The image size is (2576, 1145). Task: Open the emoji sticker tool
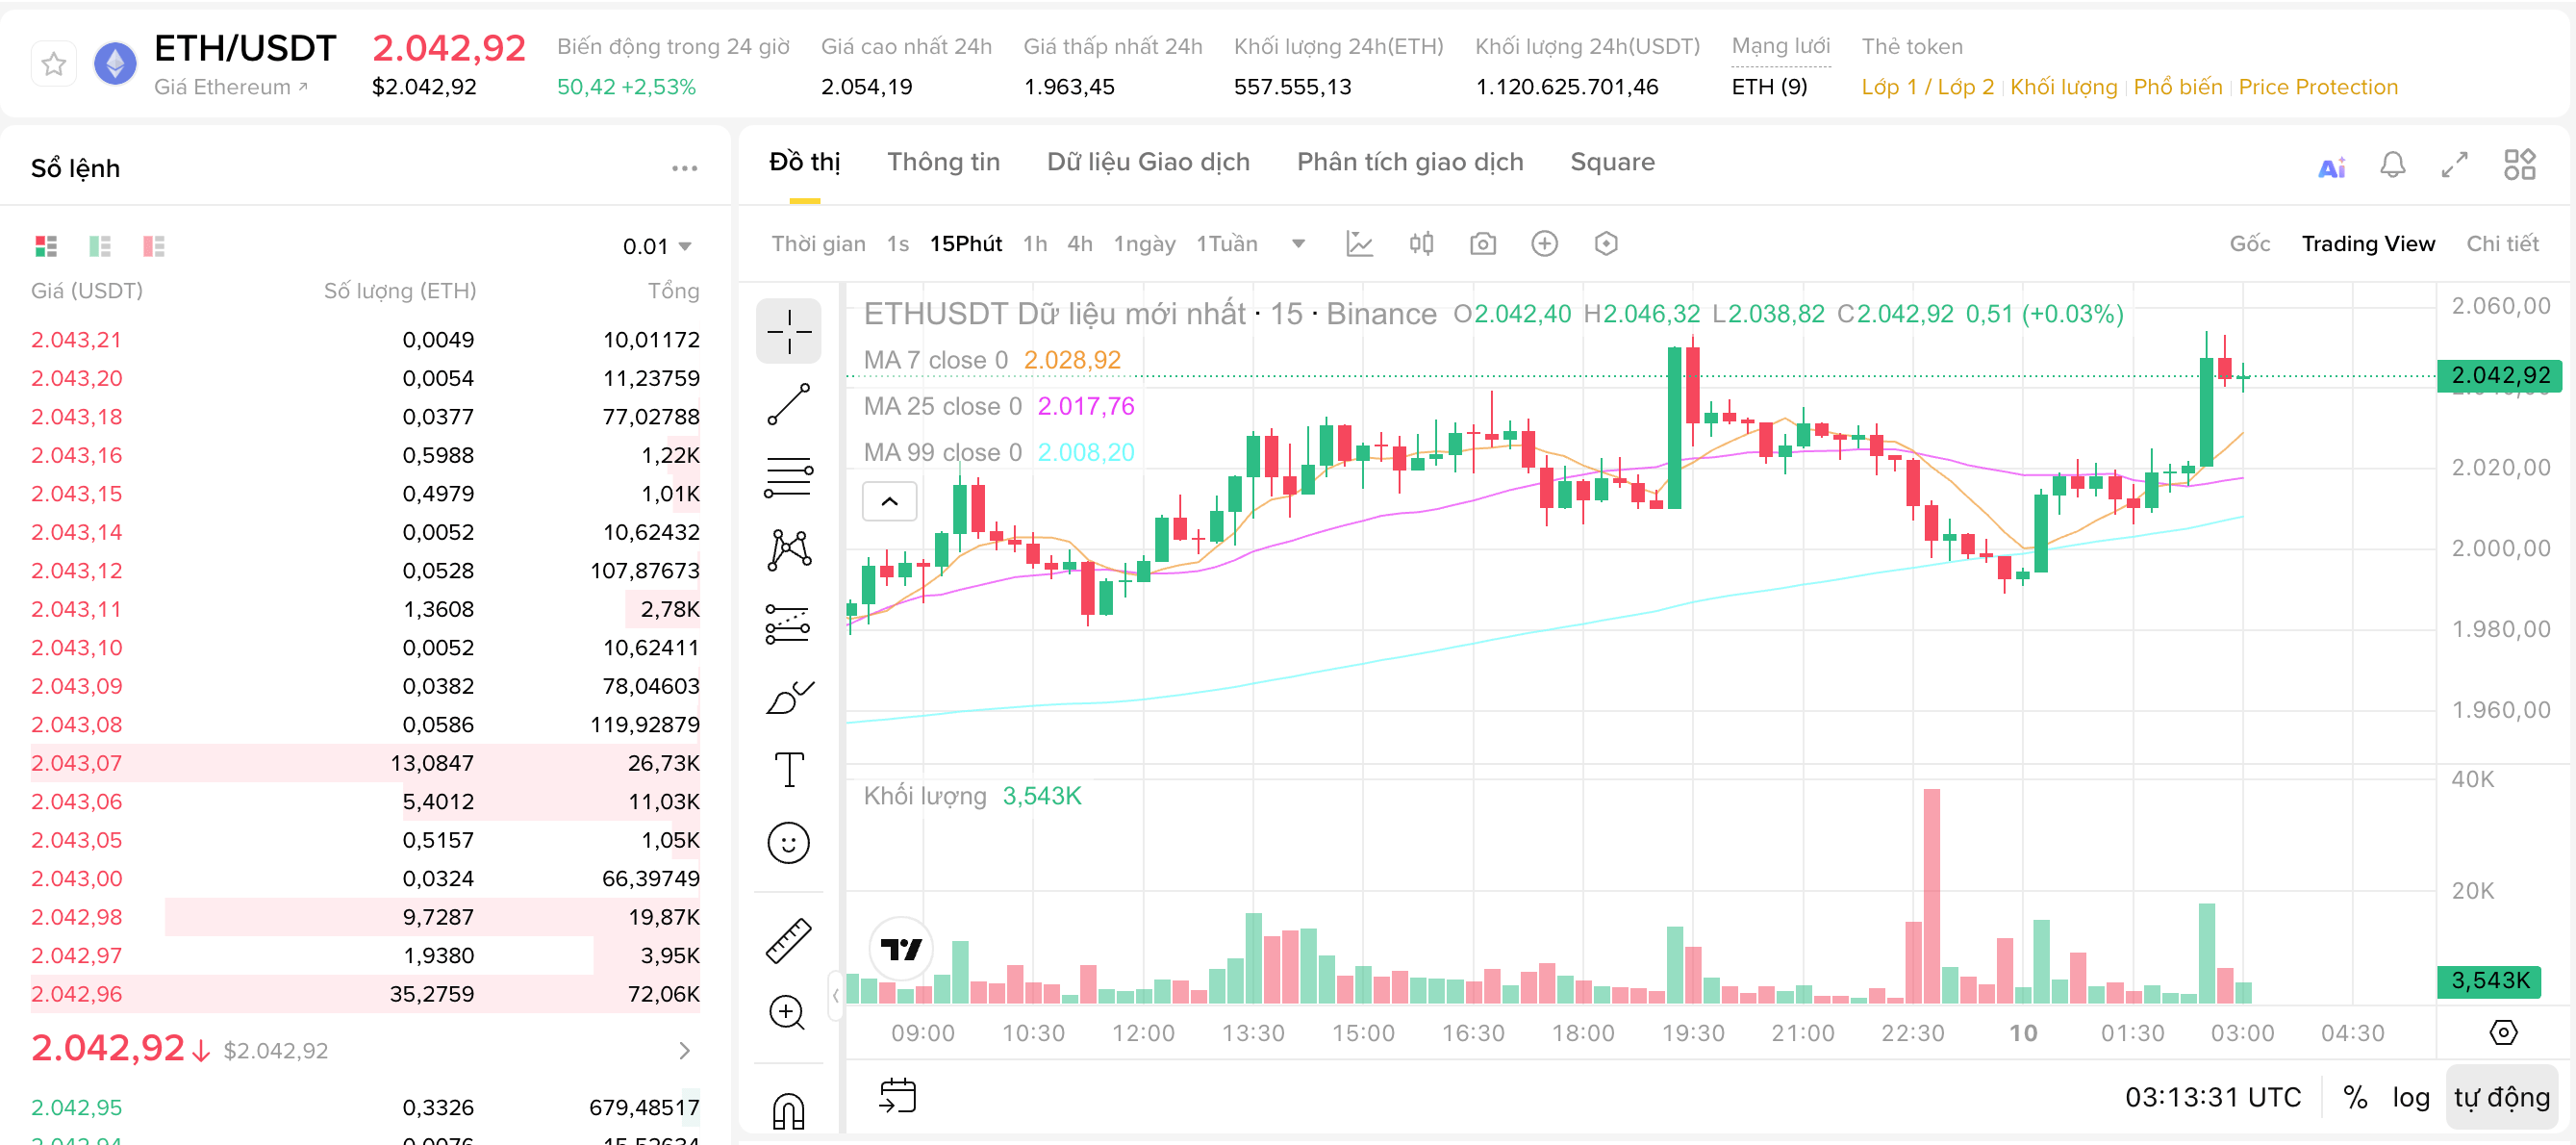coord(788,843)
